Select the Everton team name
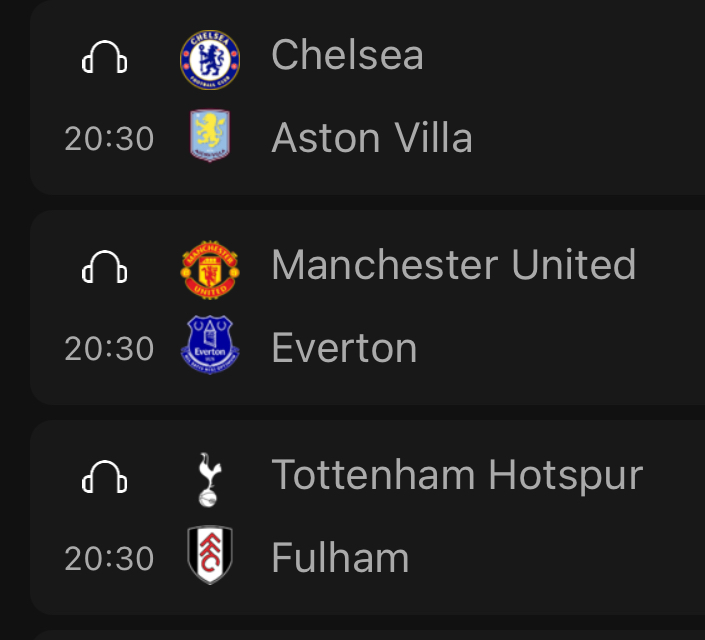This screenshot has width=705, height=640. 344,348
